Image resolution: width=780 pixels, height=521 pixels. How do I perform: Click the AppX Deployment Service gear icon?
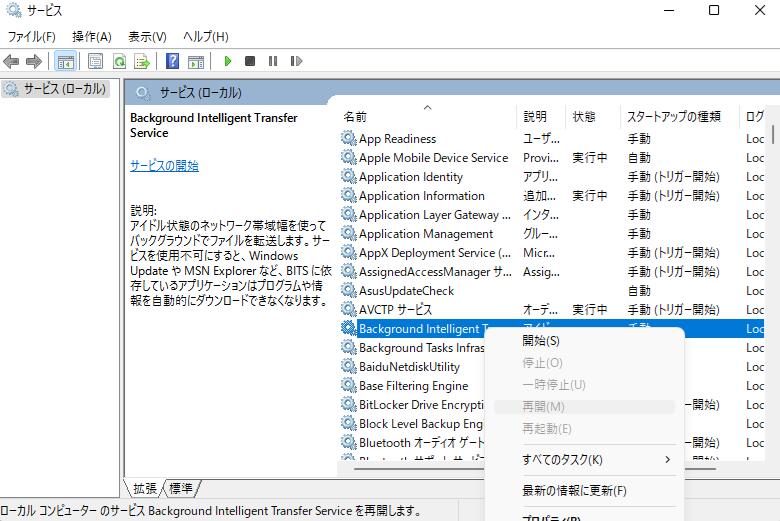coord(349,252)
